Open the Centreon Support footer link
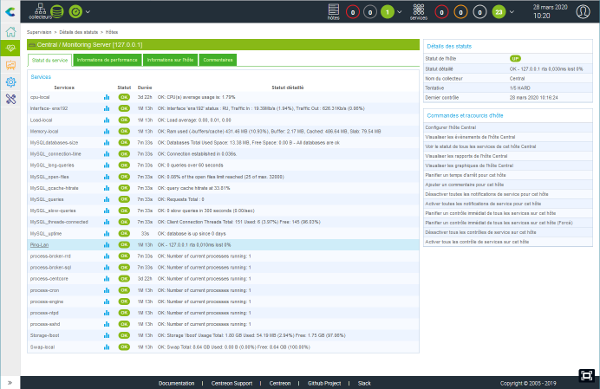The height and width of the screenshot is (389, 600). [232, 383]
